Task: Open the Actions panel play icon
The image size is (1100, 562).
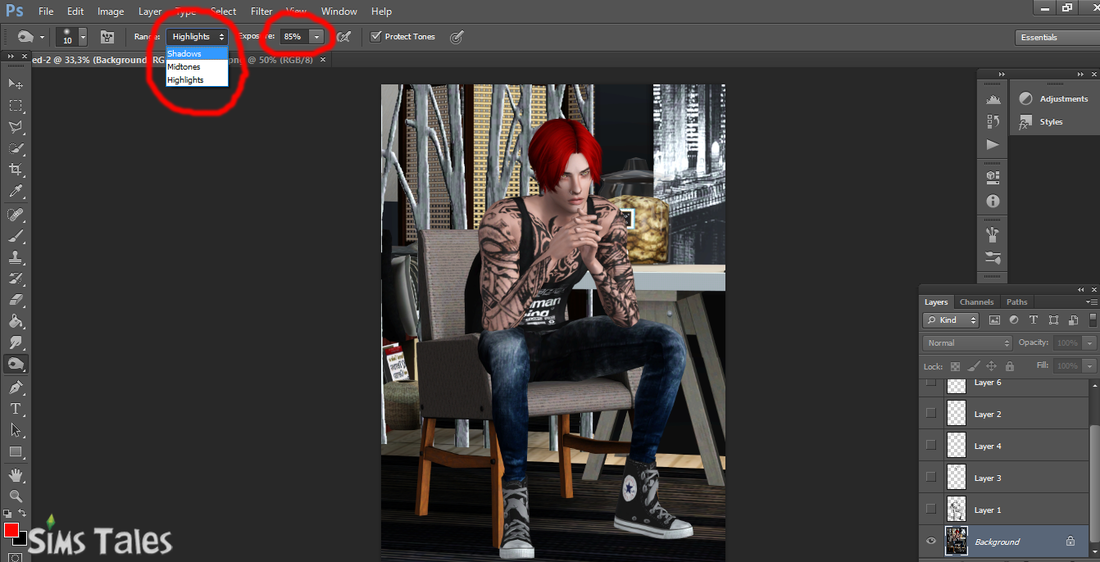Action: coord(993,145)
